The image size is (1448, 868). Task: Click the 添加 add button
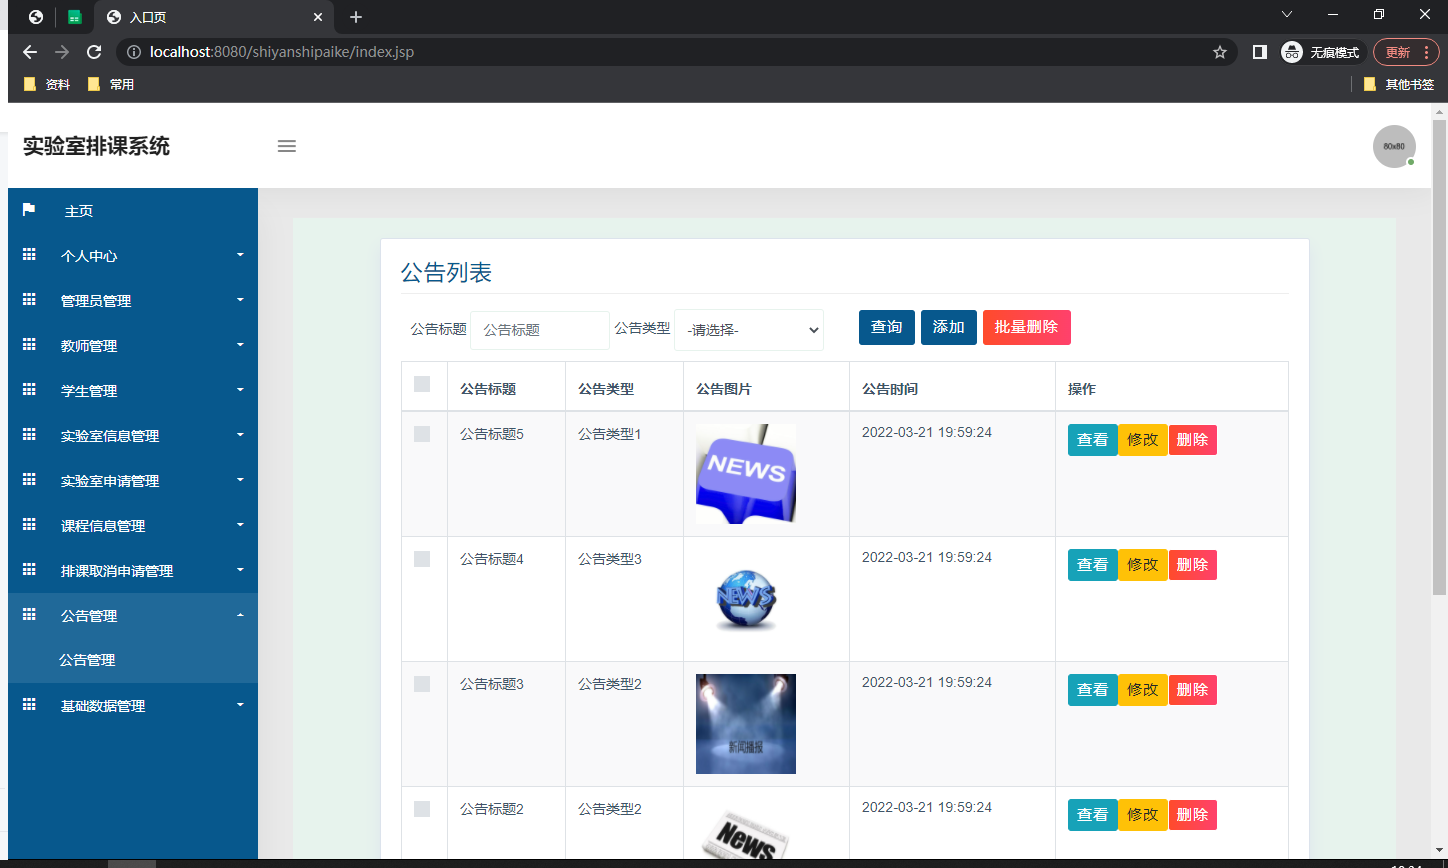[949, 327]
